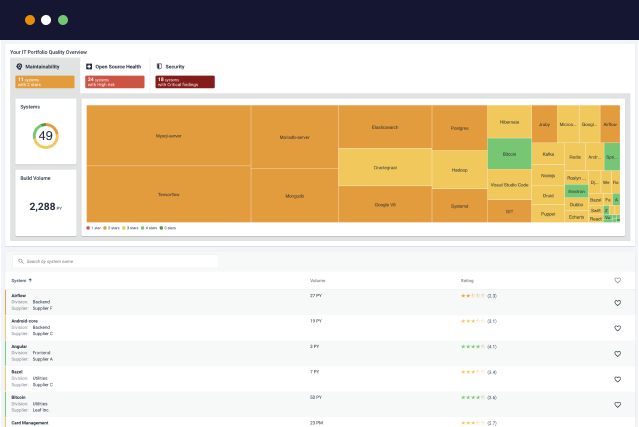Select the Echarts treemap block
The image size is (639, 427).
(x=576, y=217)
